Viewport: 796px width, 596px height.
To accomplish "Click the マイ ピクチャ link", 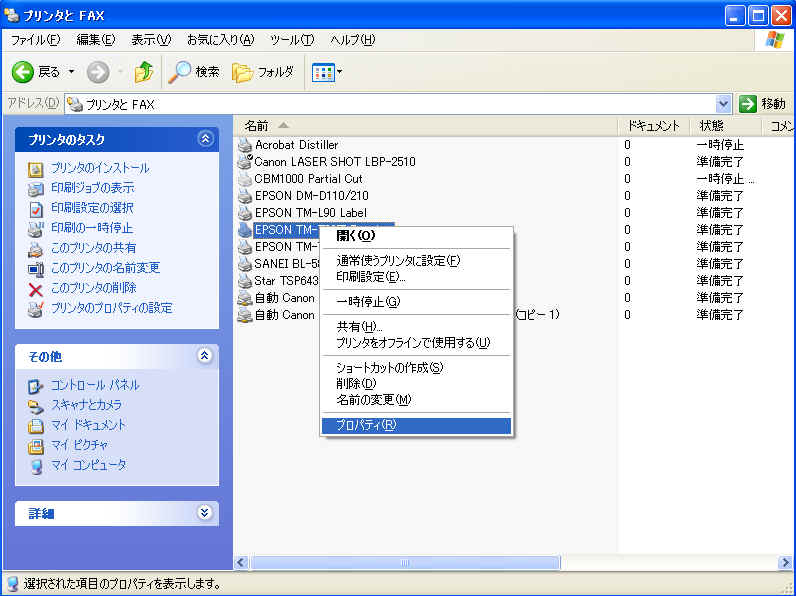I will [x=80, y=445].
